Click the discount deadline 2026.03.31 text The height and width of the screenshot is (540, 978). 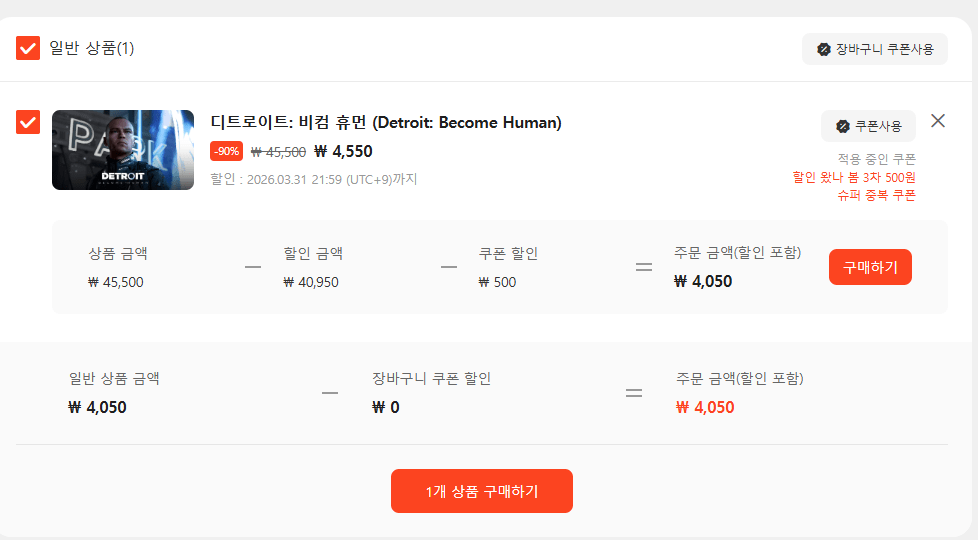pos(313,180)
